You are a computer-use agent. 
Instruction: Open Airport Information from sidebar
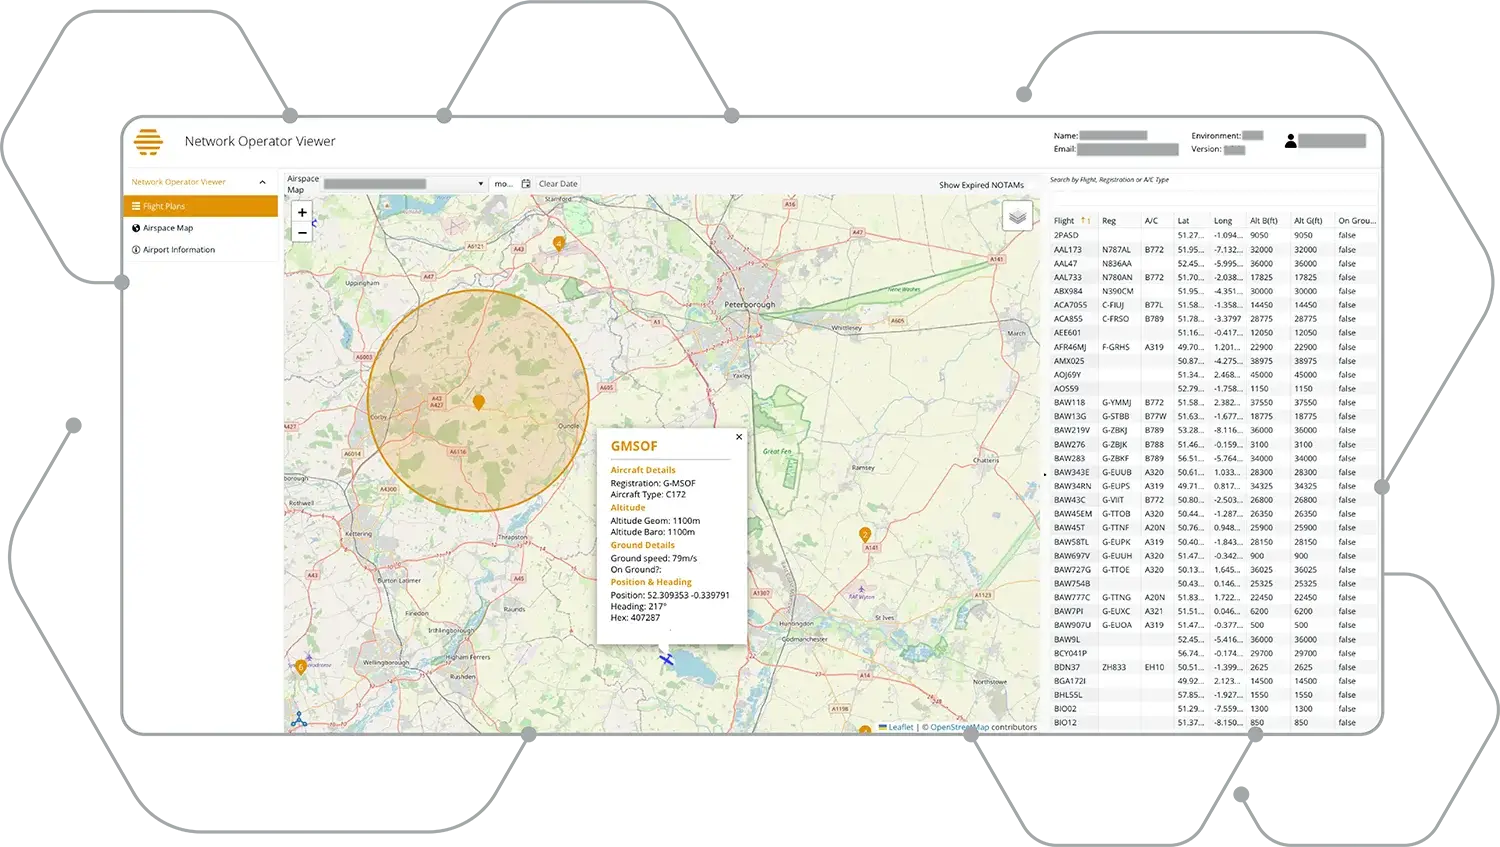[178, 250]
